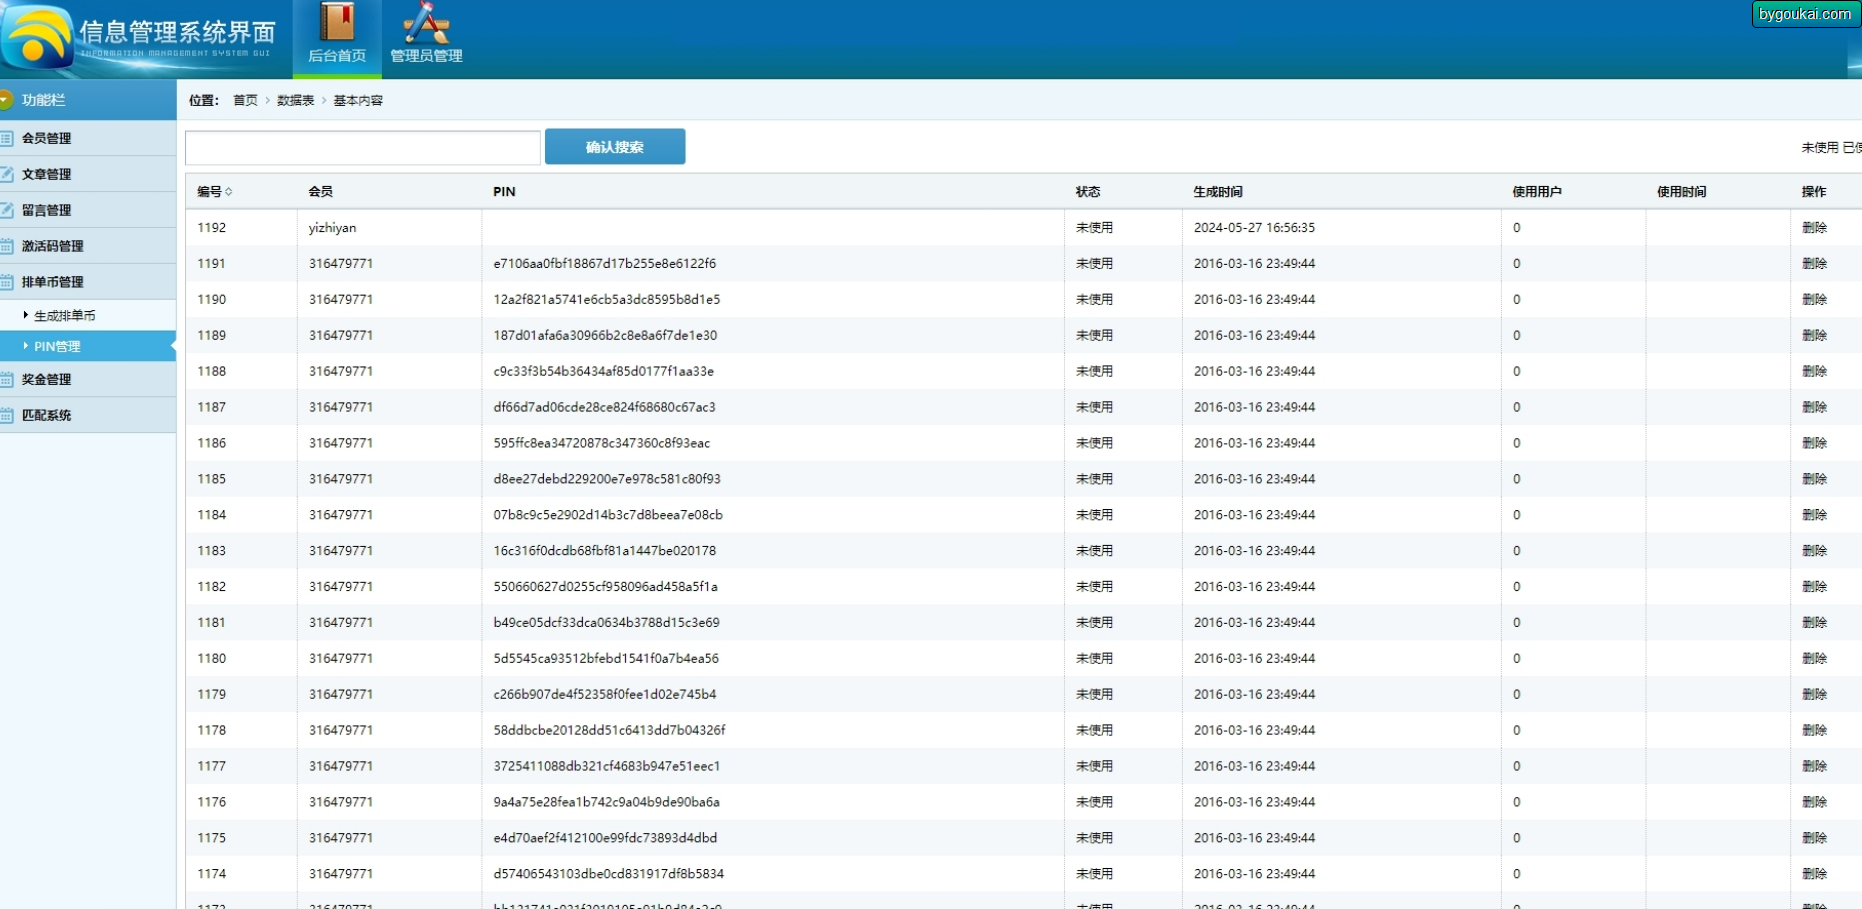
Task: Select 生成排单币 submenu item
Action: point(65,316)
